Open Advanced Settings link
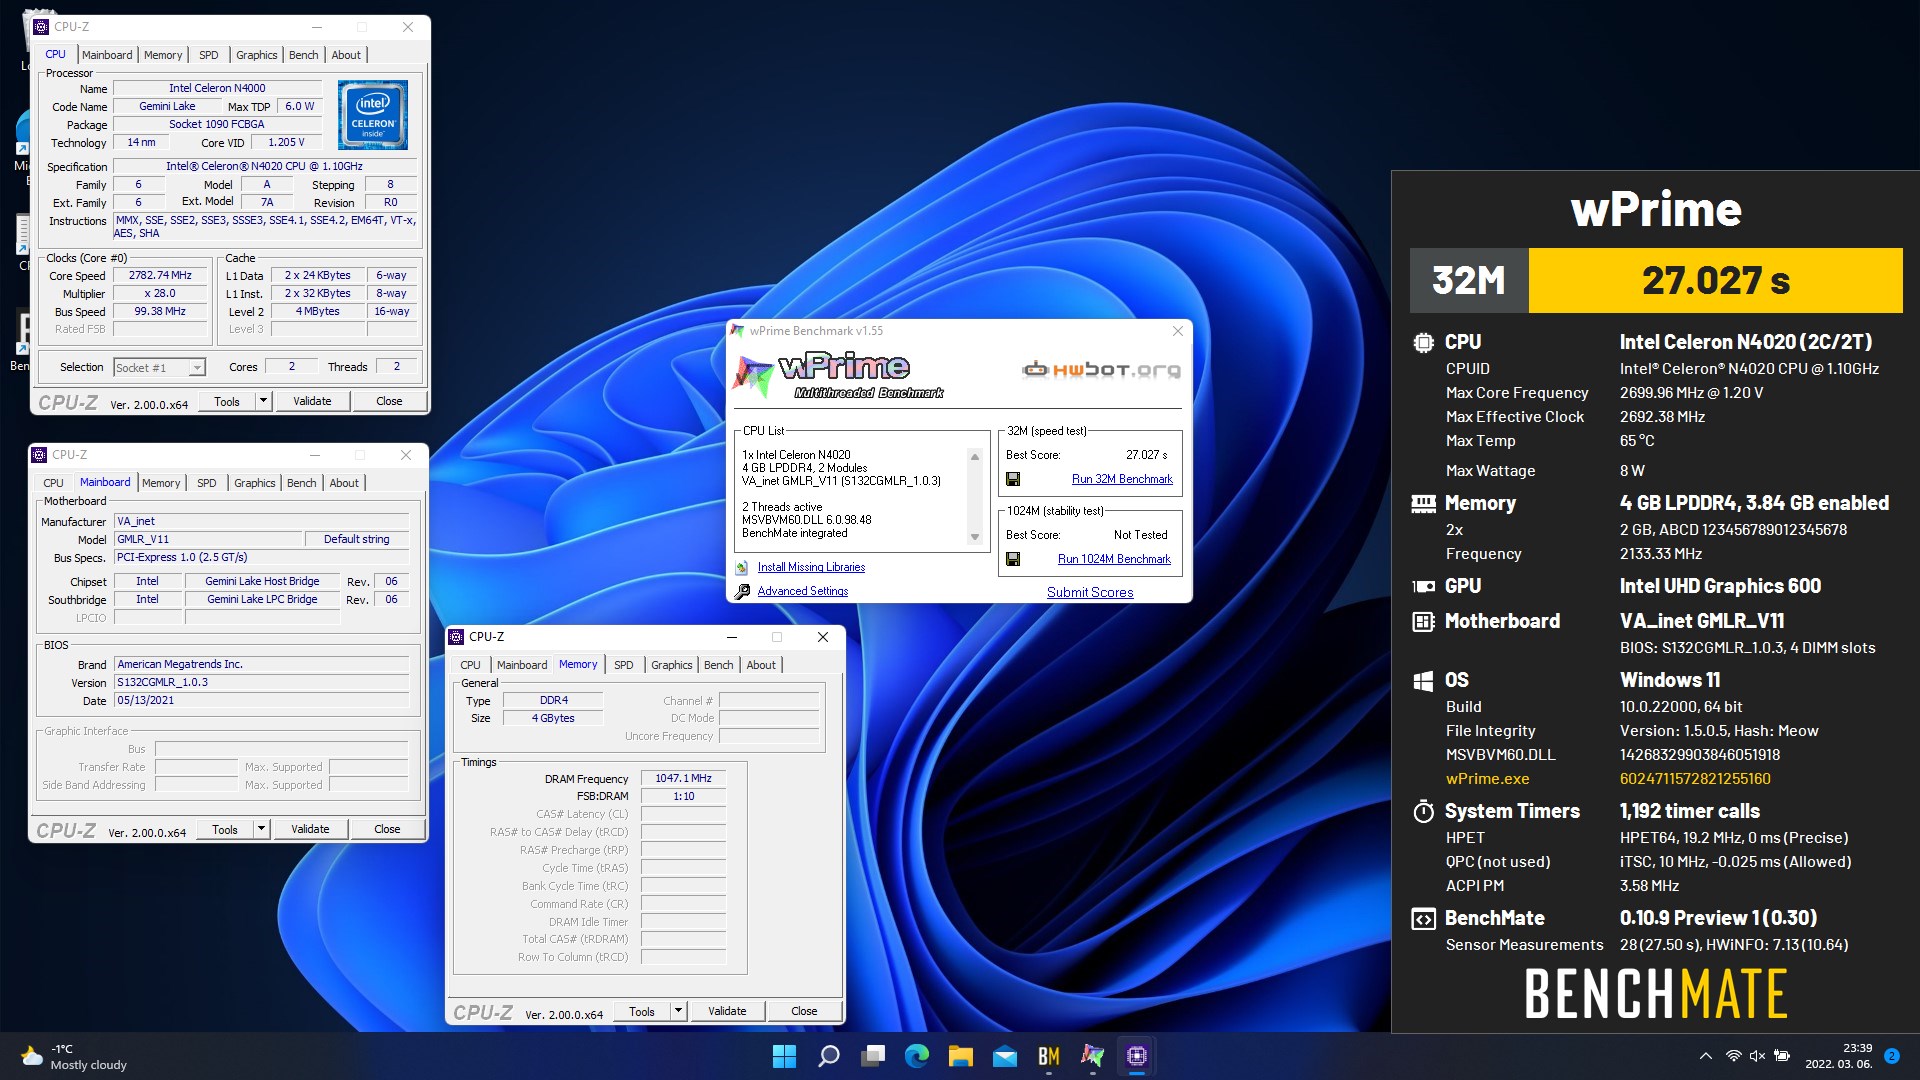The height and width of the screenshot is (1080, 1920). click(x=803, y=591)
